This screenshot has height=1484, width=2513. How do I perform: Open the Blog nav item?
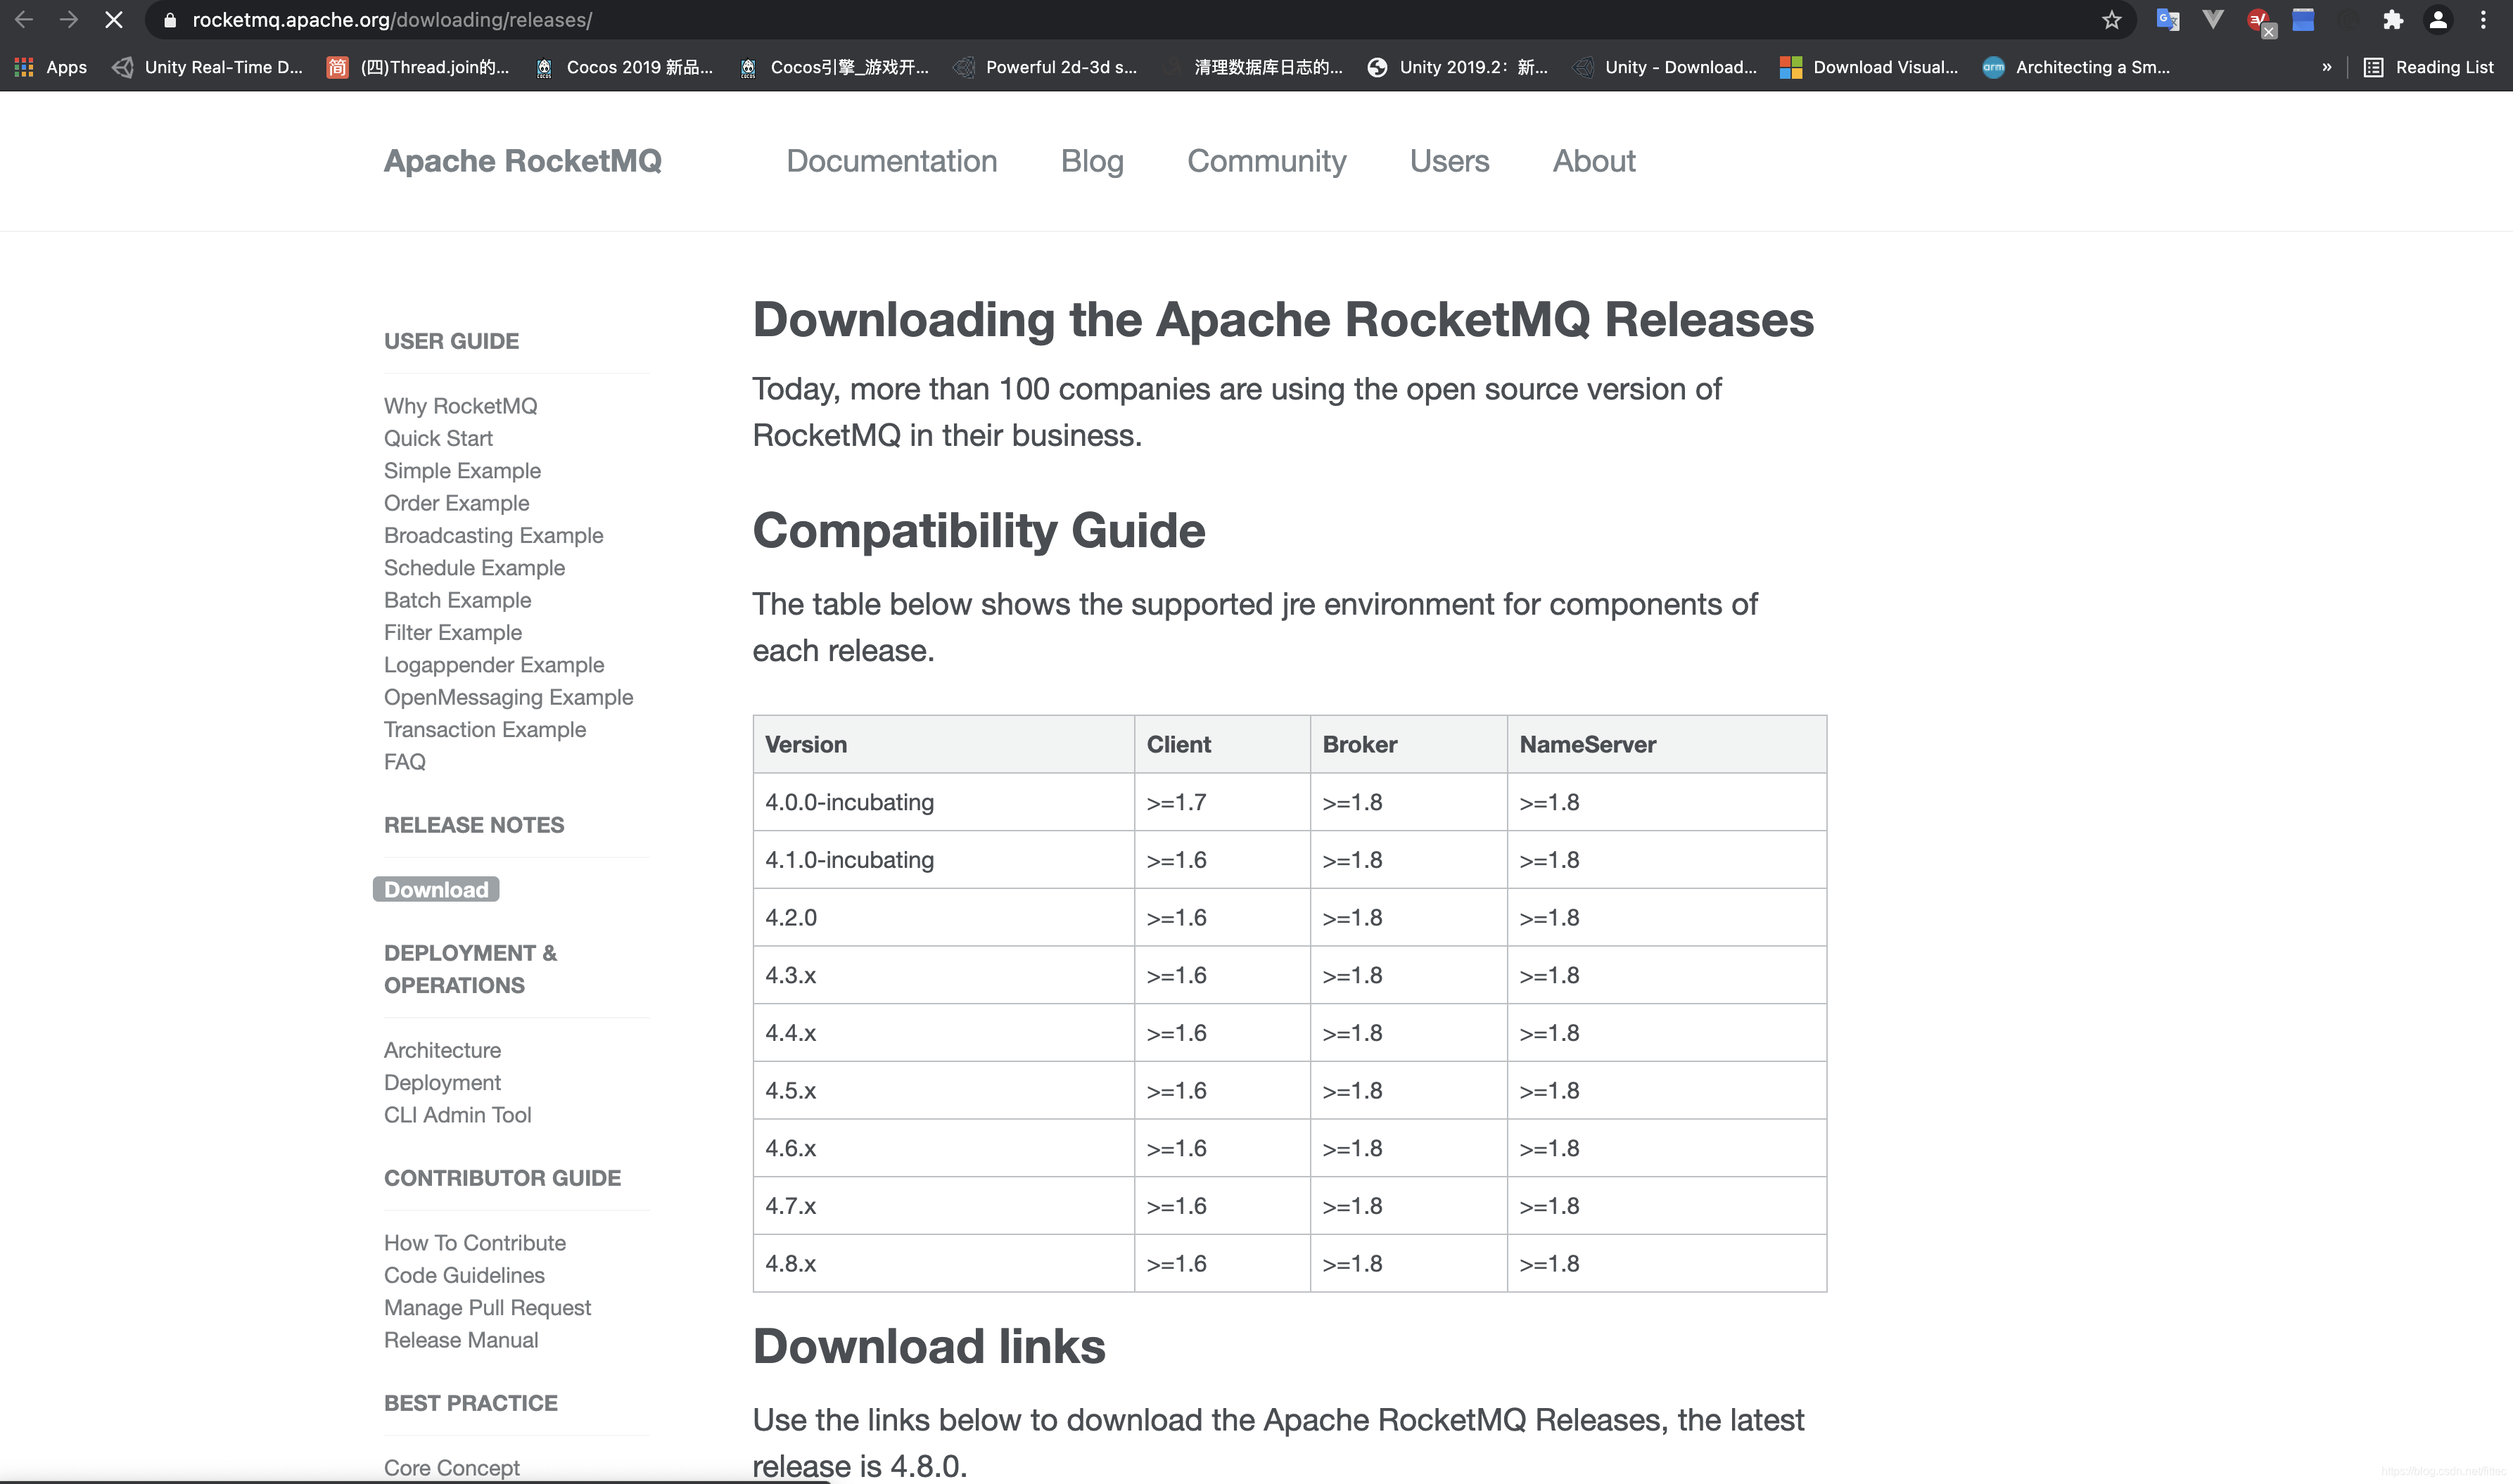tap(1092, 161)
